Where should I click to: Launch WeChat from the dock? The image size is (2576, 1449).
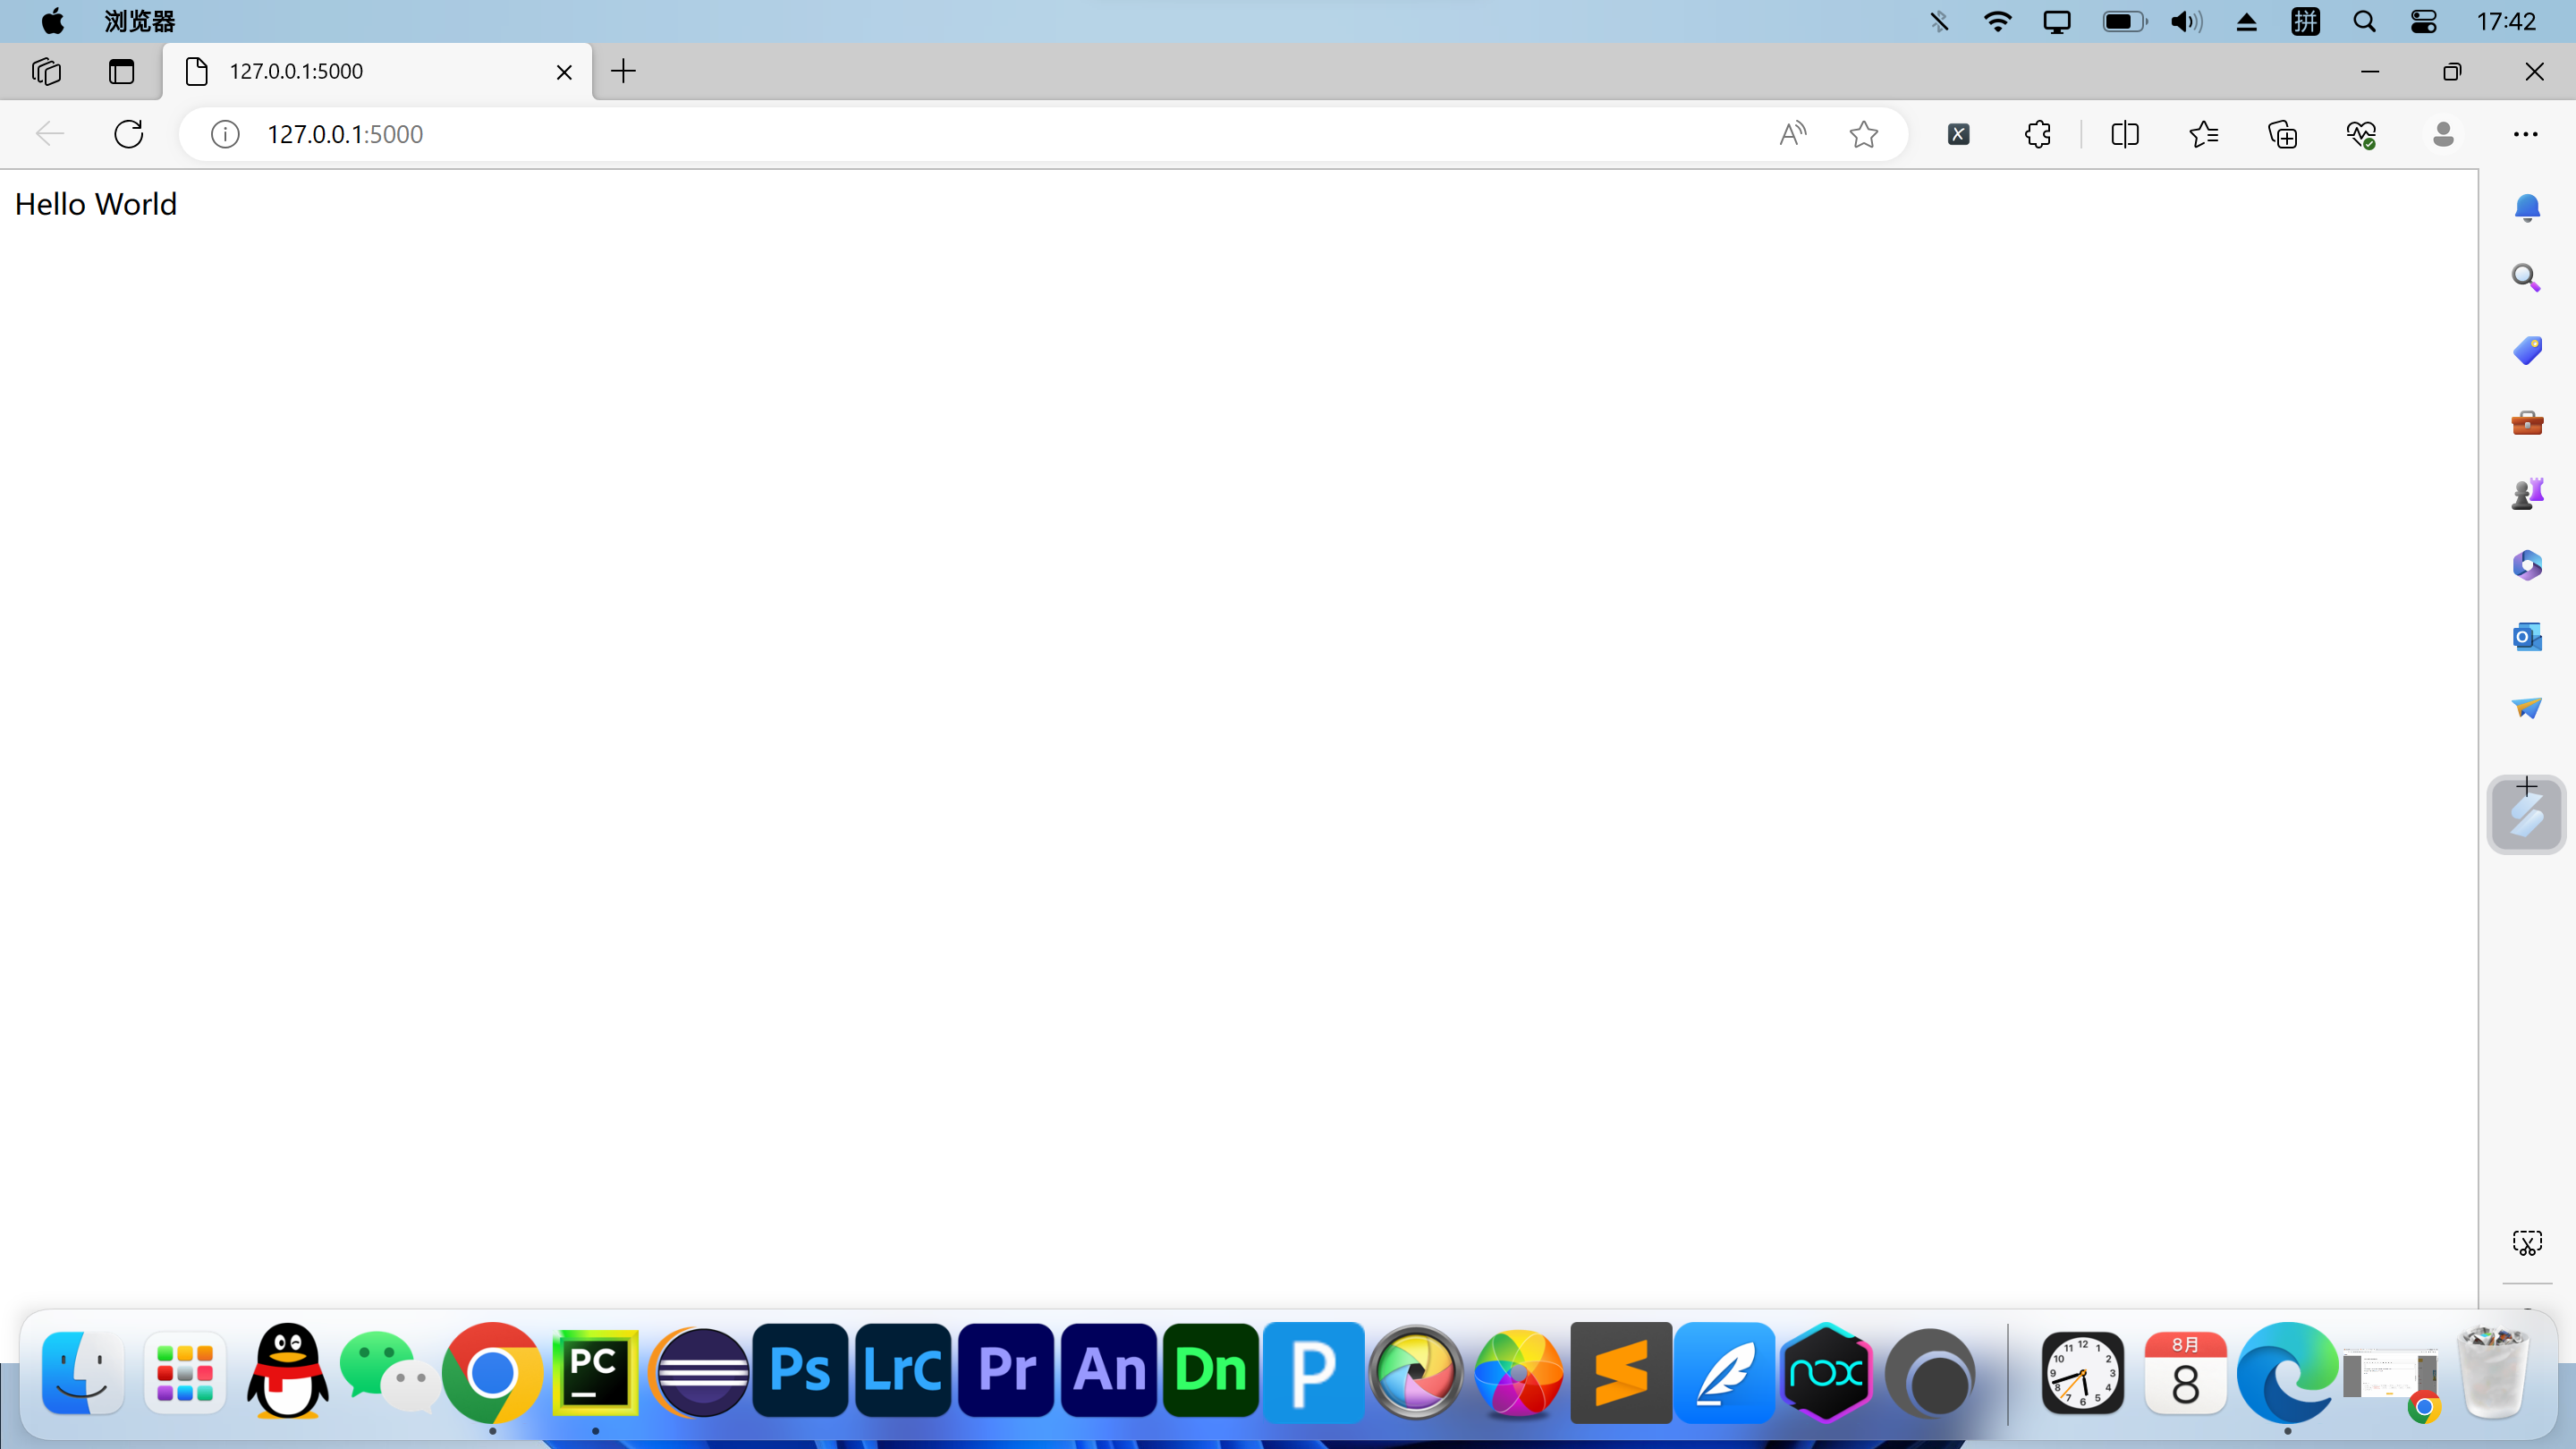[390, 1372]
